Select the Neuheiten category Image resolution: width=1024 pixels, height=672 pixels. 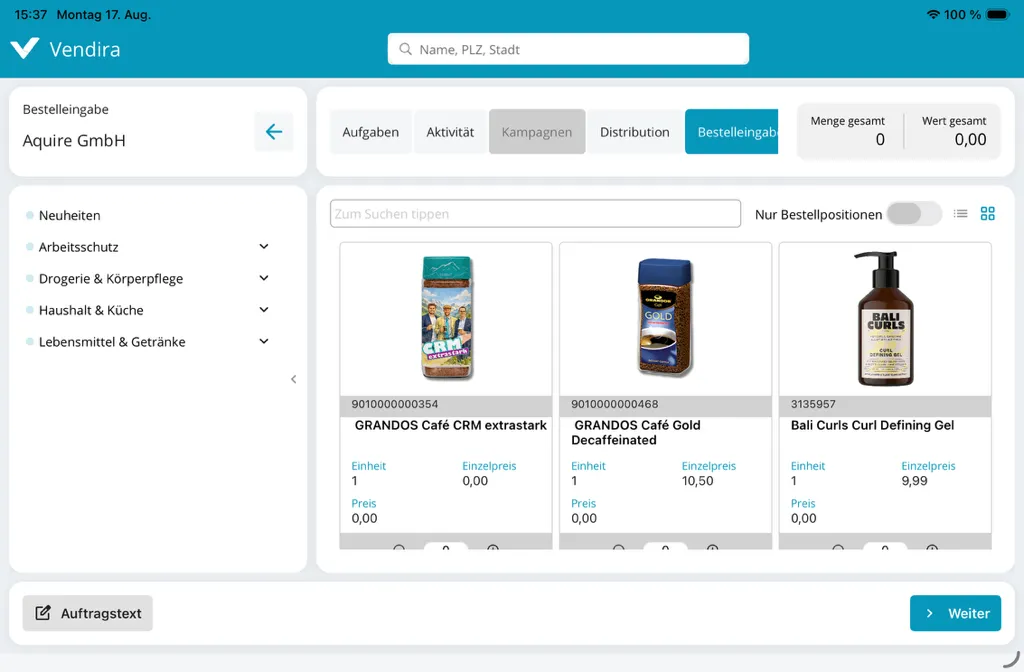[69, 216]
